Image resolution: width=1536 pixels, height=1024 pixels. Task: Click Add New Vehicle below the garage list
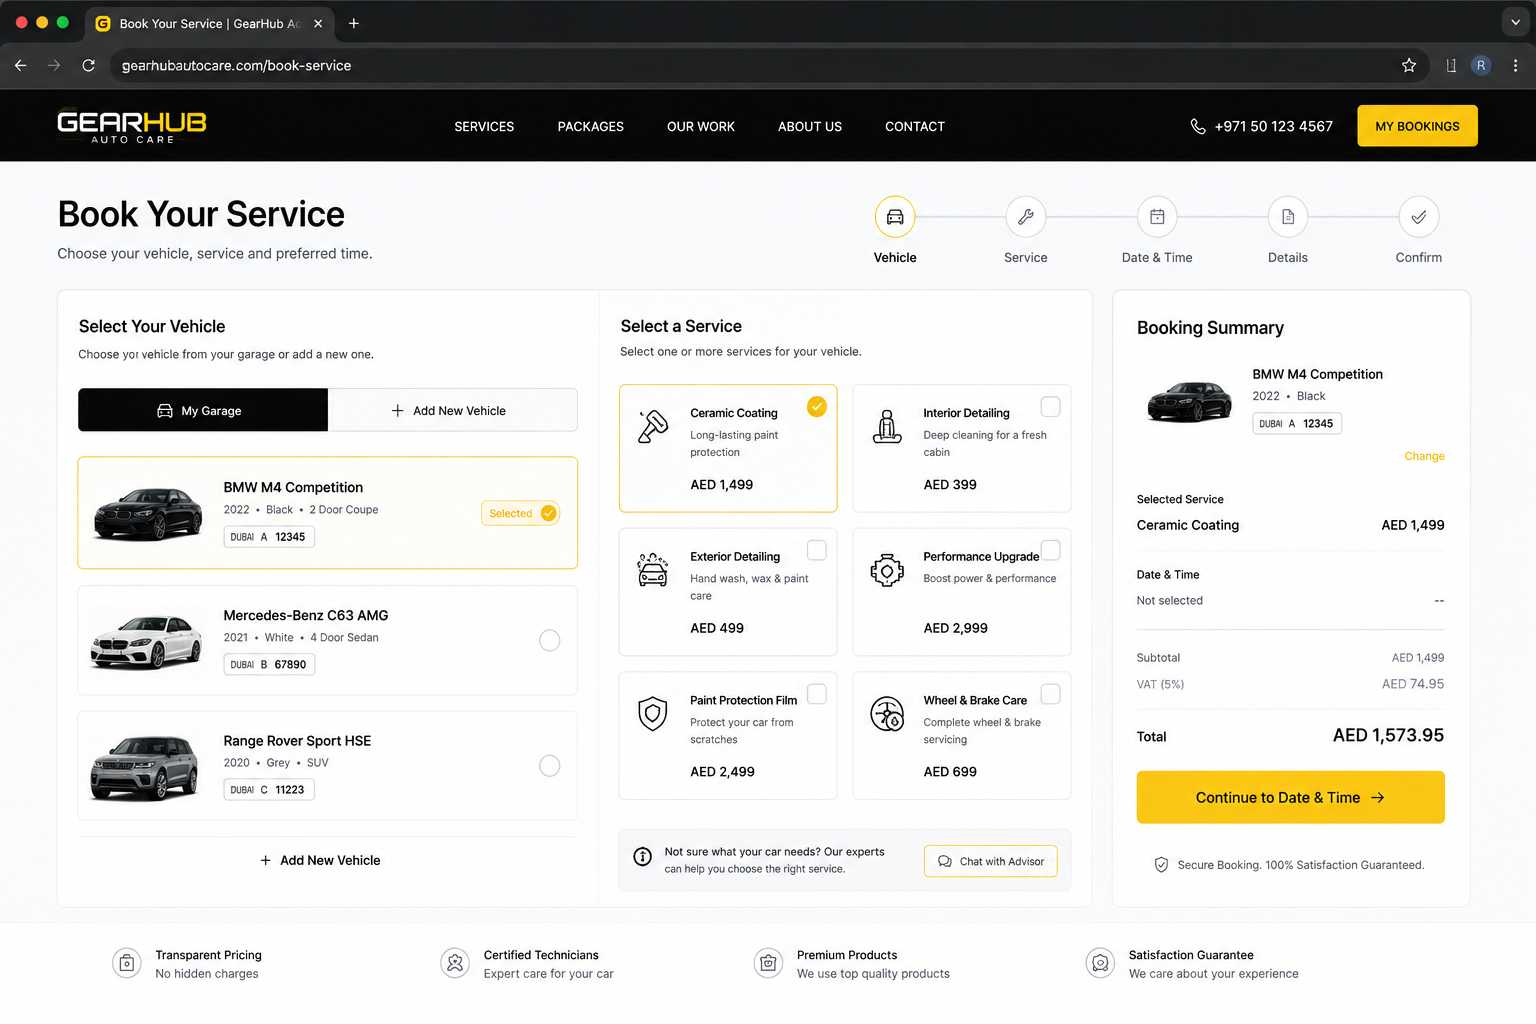tap(320, 860)
